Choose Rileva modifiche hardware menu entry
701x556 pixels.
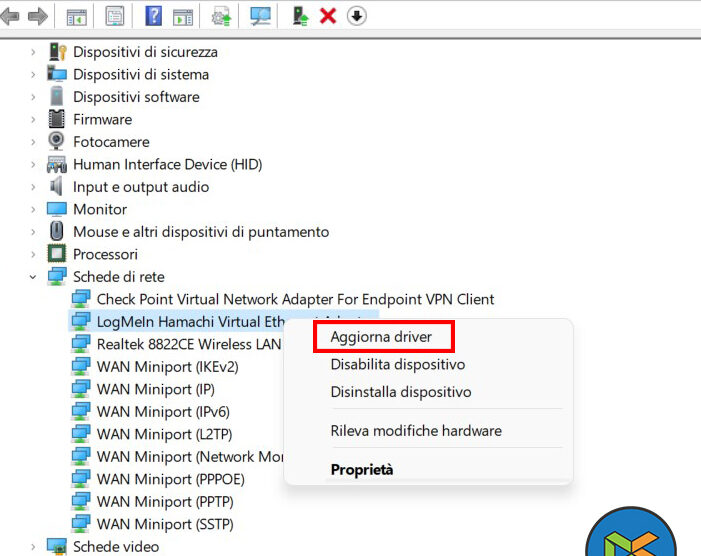416,431
